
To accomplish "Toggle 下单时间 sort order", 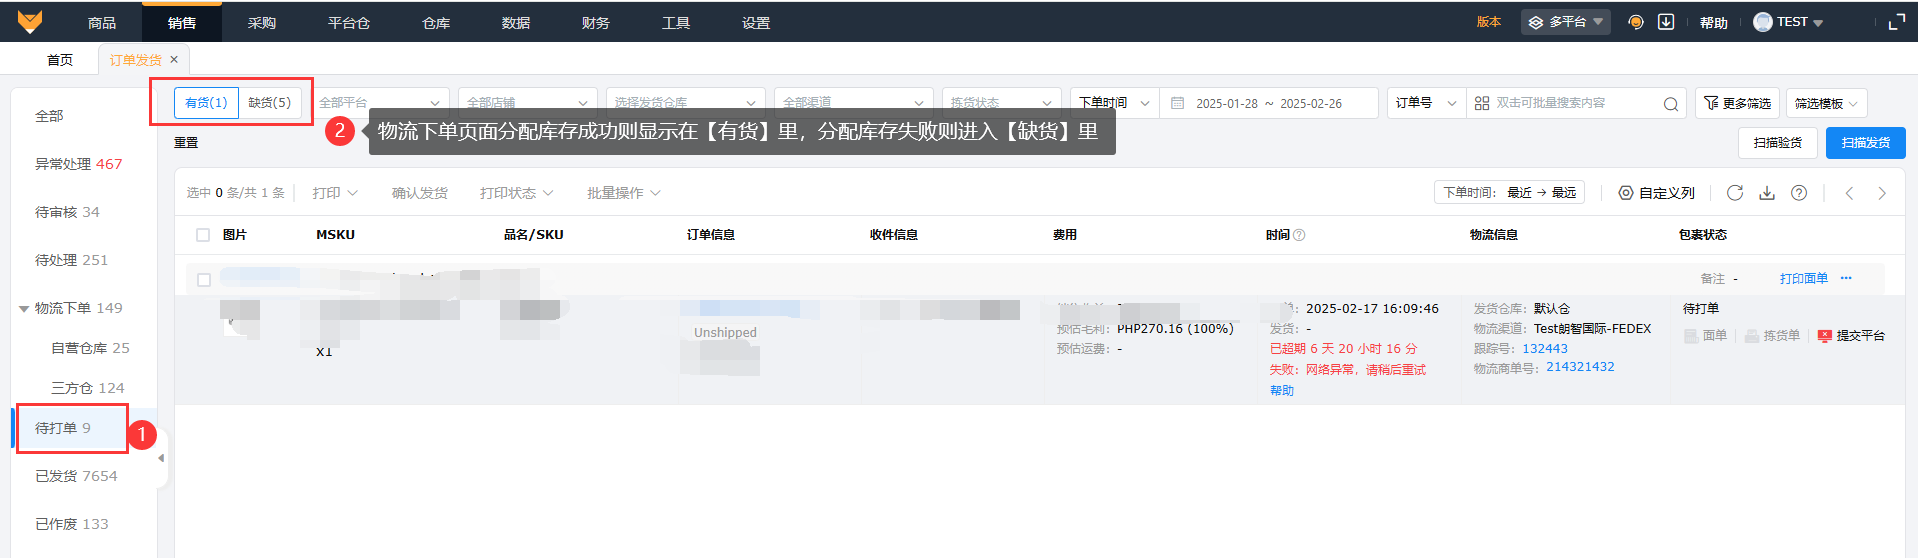I will tap(1510, 193).
